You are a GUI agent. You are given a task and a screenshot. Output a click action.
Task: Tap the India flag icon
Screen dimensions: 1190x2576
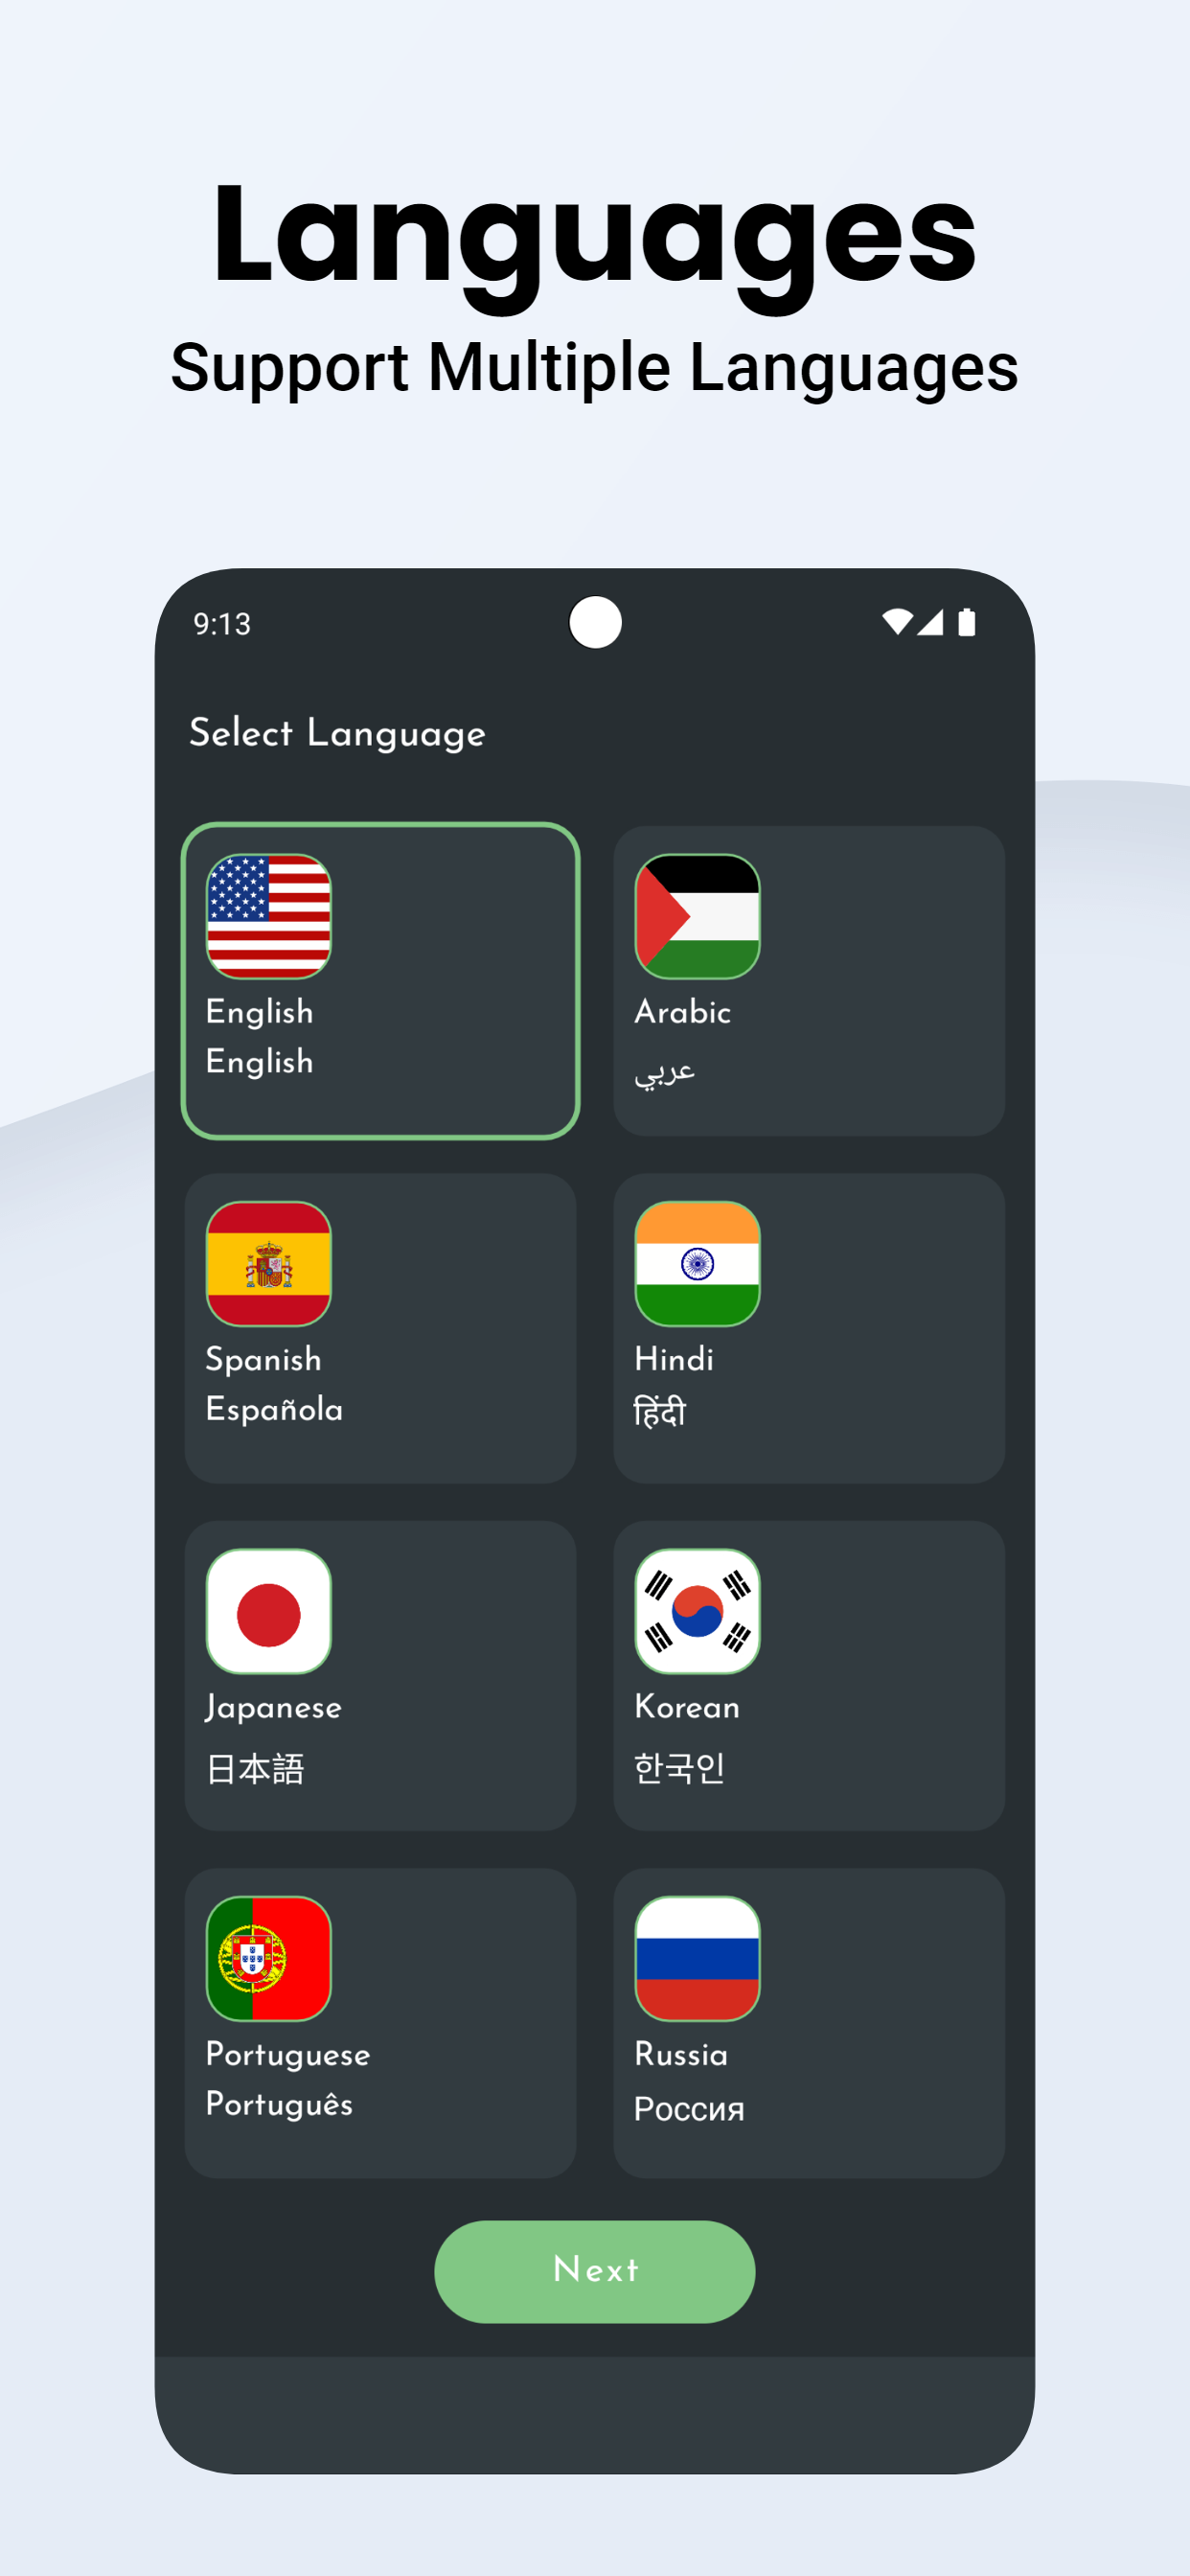[x=697, y=1264]
